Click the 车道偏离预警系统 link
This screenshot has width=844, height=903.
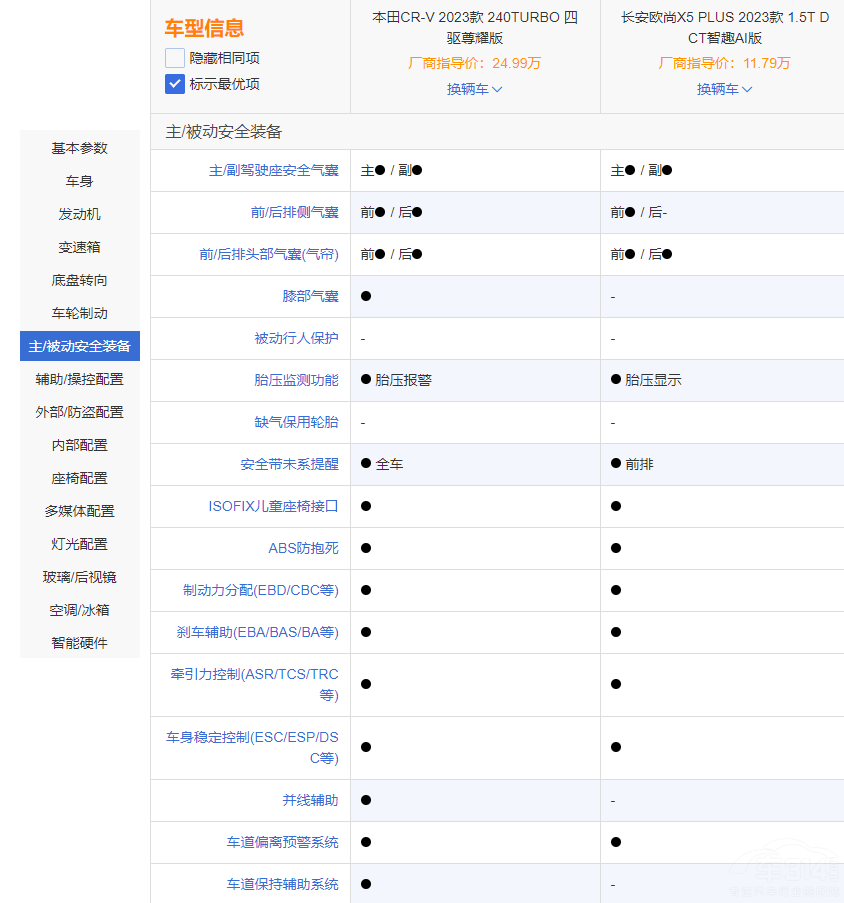point(282,842)
